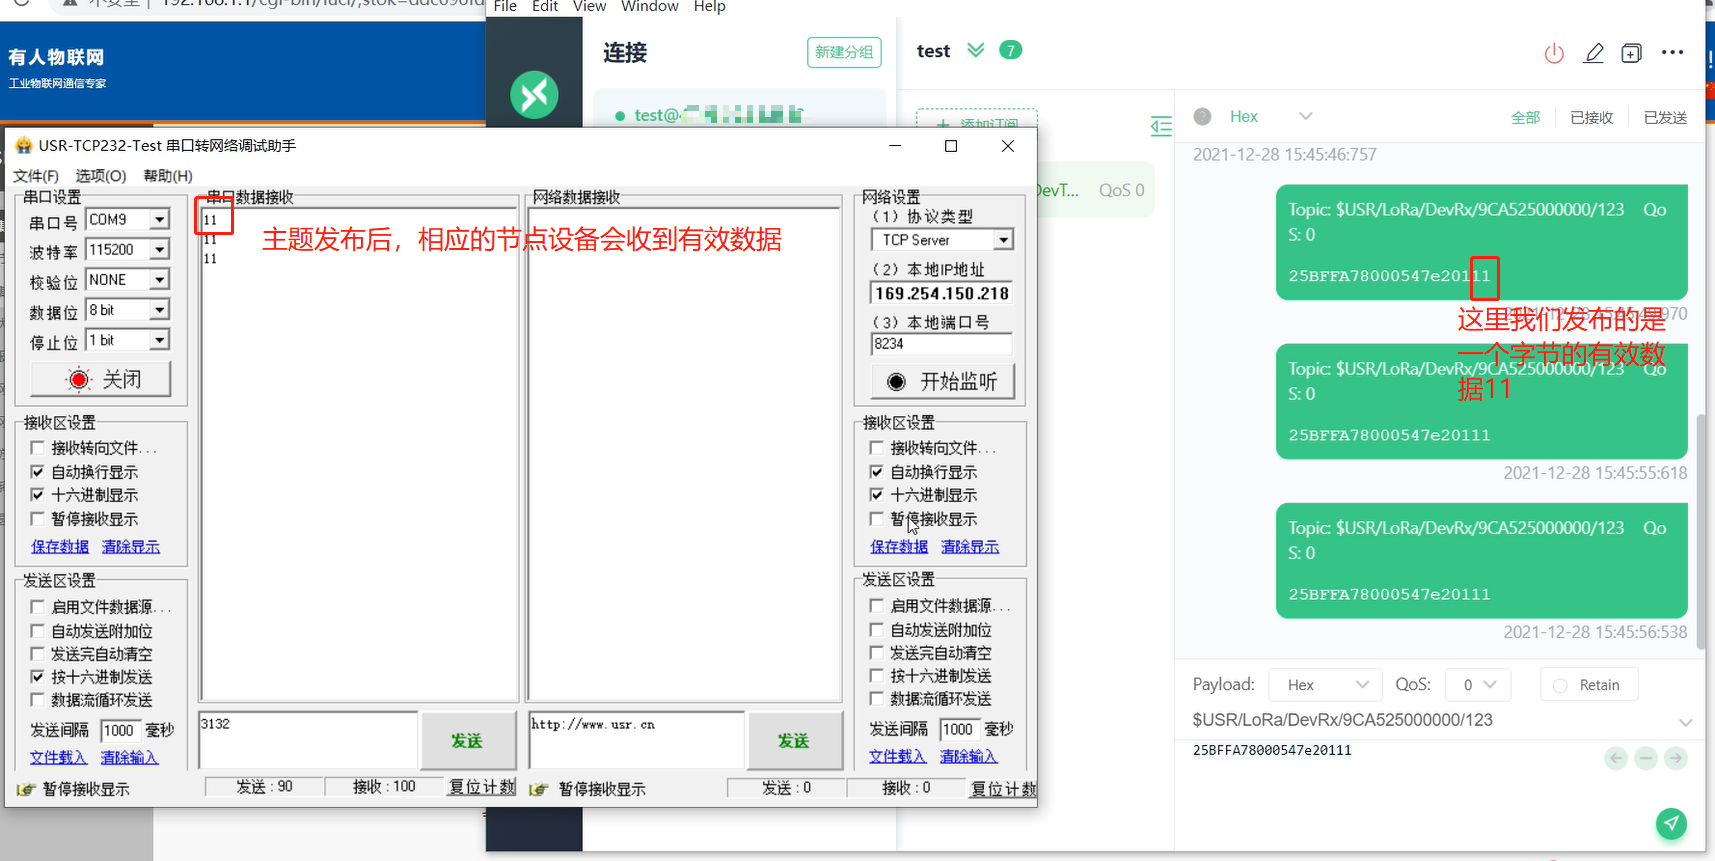Enable left panel 数据流循环发送 checkbox
This screenshot has width=1715, height=861.
[x=38, y=700]
